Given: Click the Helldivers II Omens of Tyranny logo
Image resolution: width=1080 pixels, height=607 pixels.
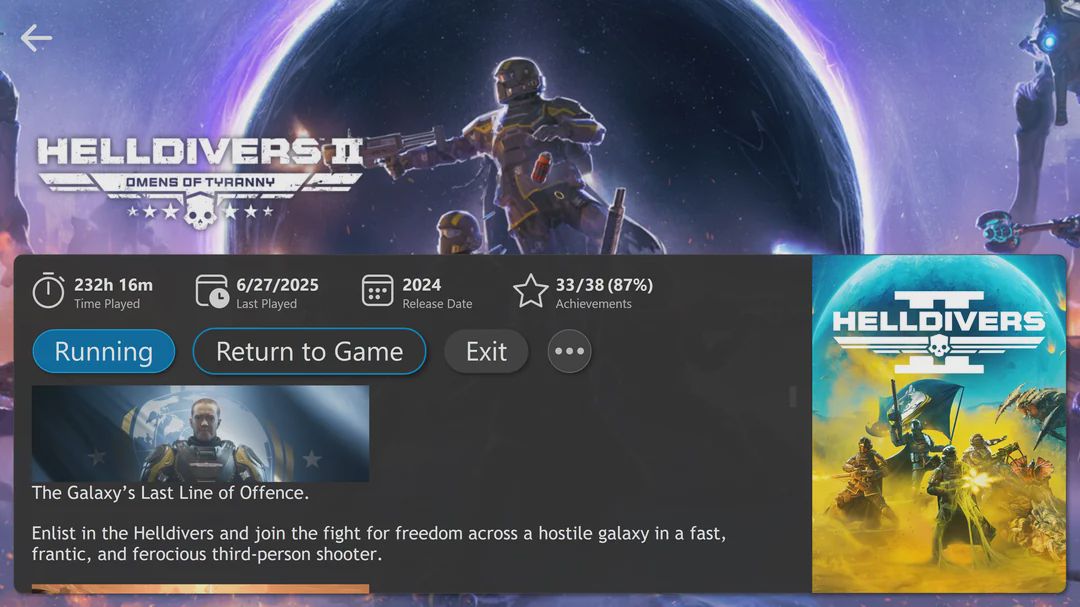Looking at the screenshot, I should click(200, 183).
